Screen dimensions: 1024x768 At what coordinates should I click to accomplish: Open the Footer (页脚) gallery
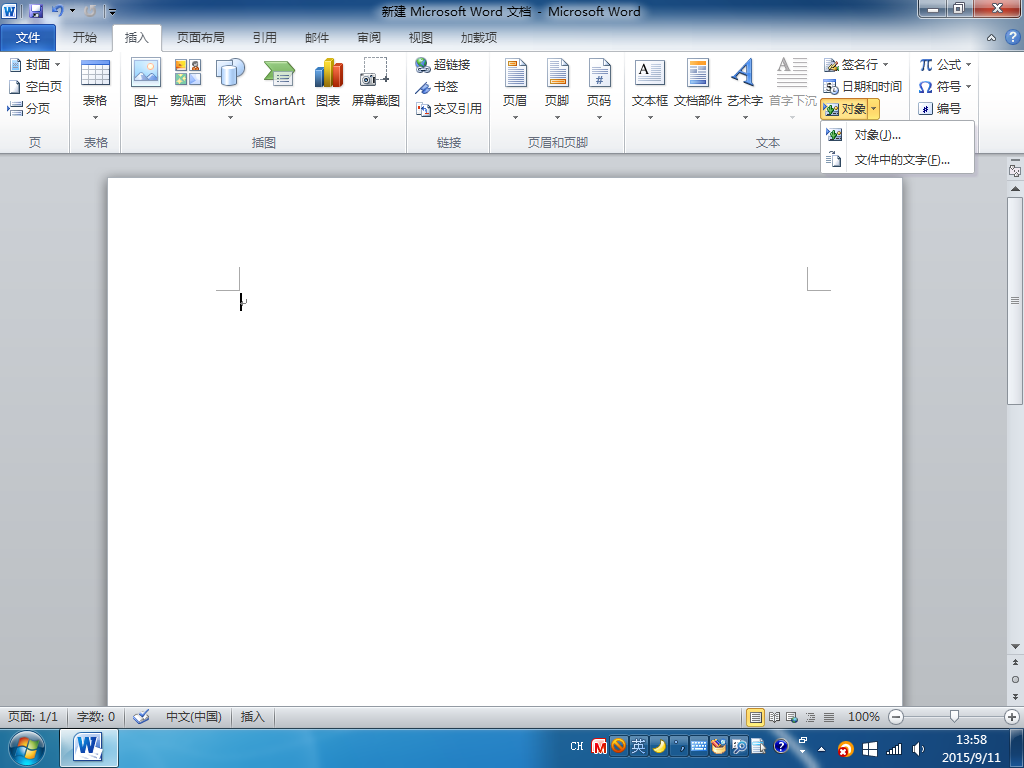[x=557, y=89]
